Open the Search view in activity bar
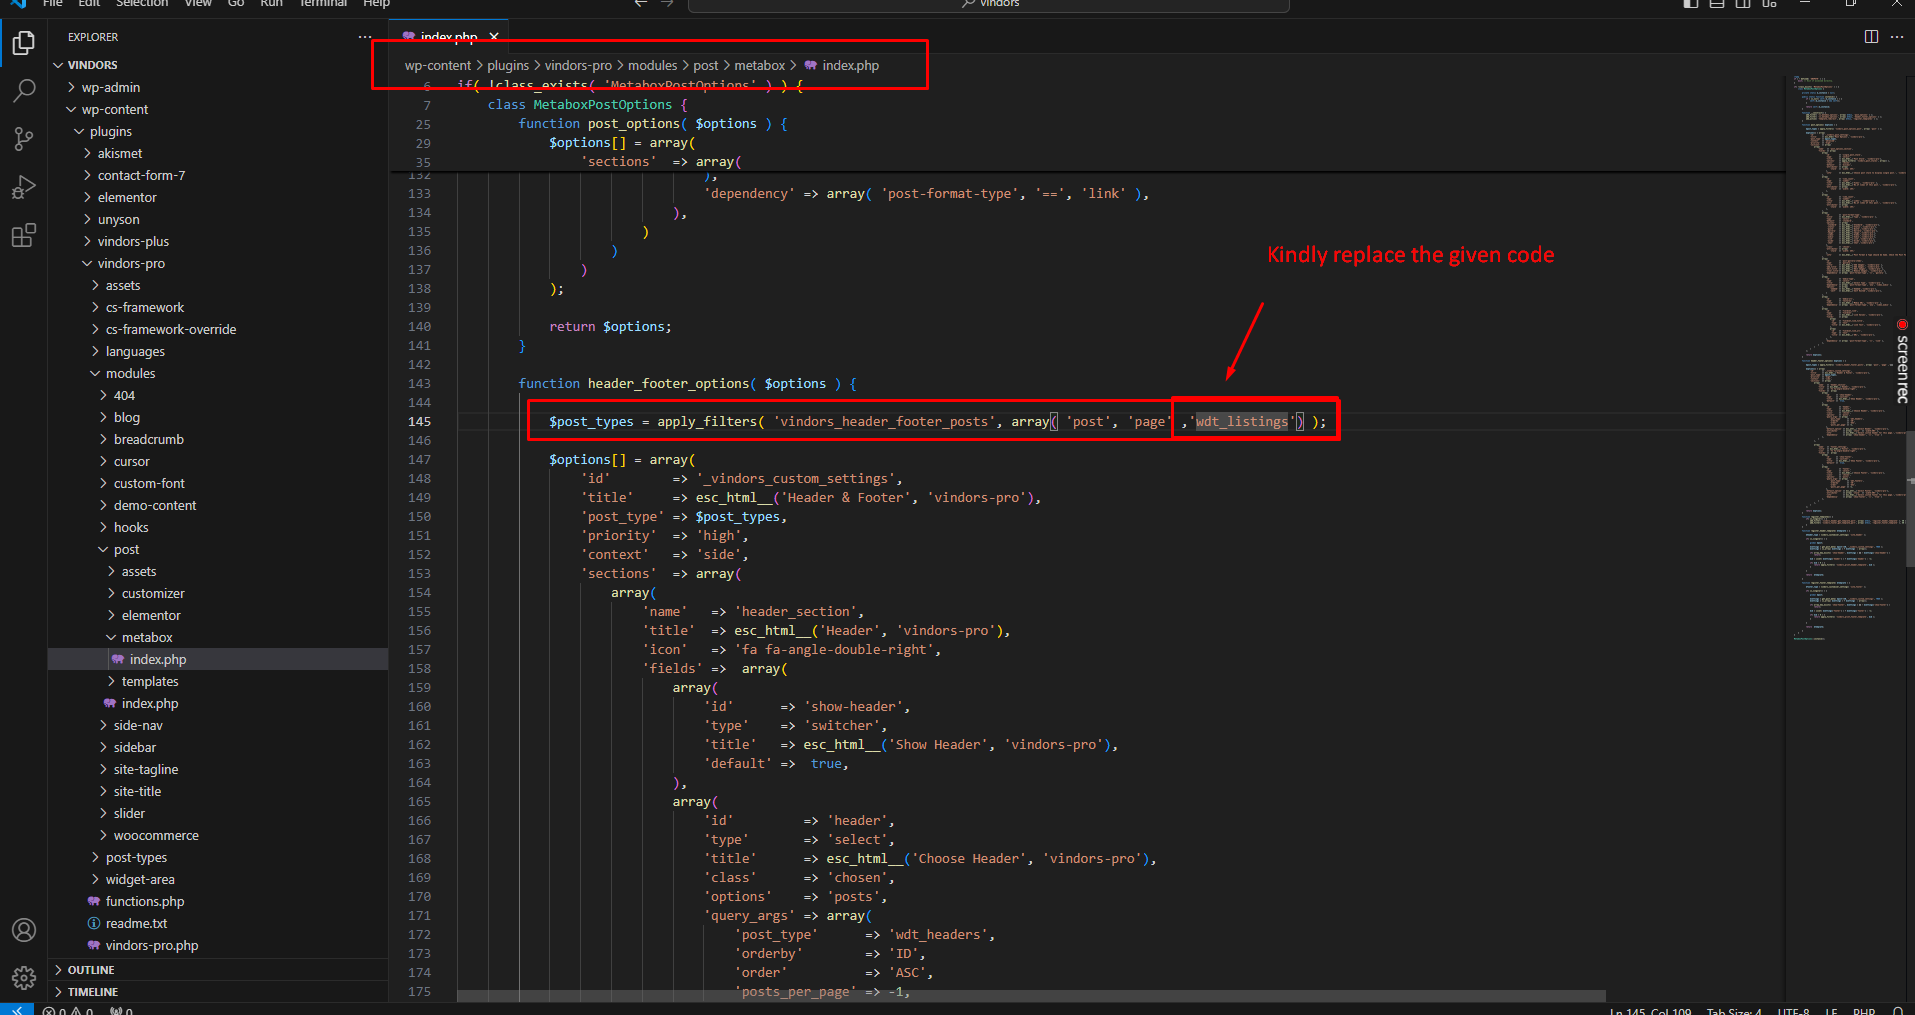This screenshot has width=1915, height=1015. (24, 91)
